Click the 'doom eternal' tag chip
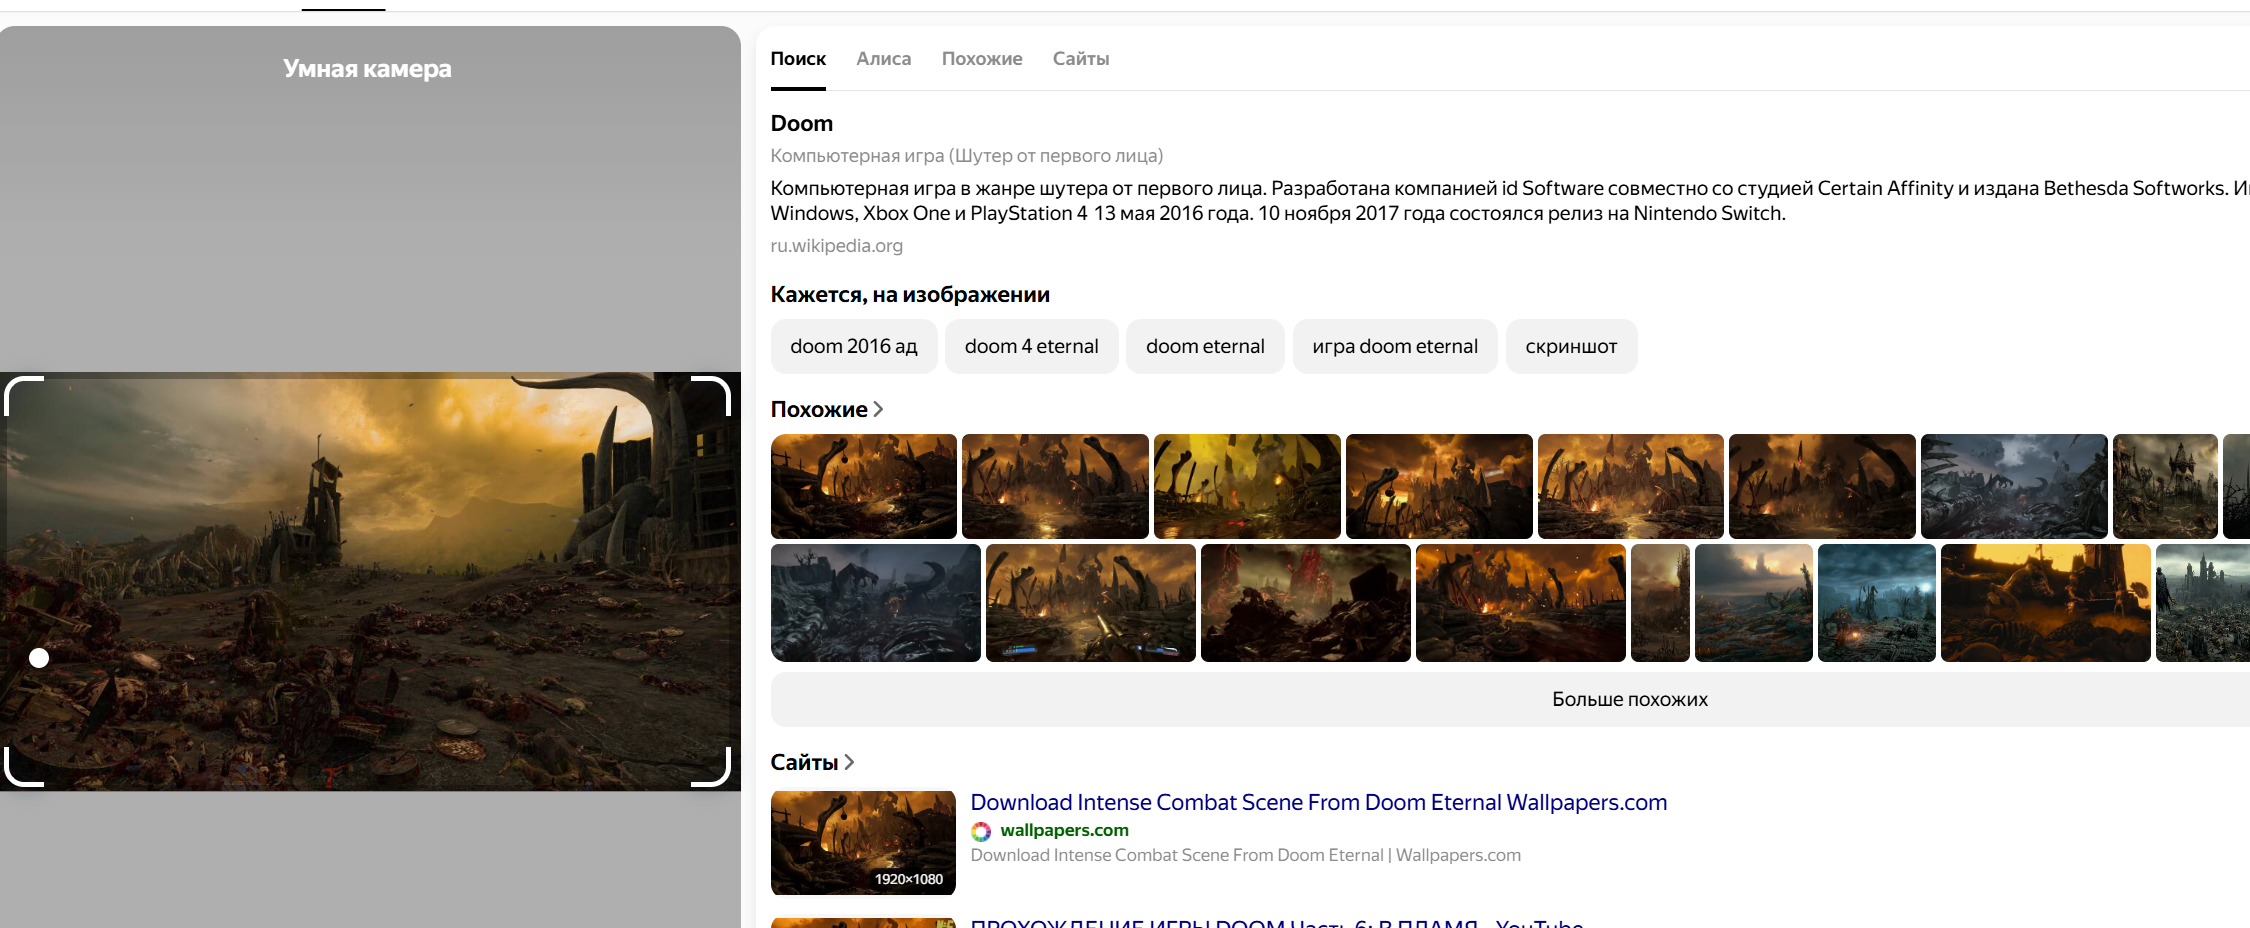The image size is (2250, 928). 1205,346
